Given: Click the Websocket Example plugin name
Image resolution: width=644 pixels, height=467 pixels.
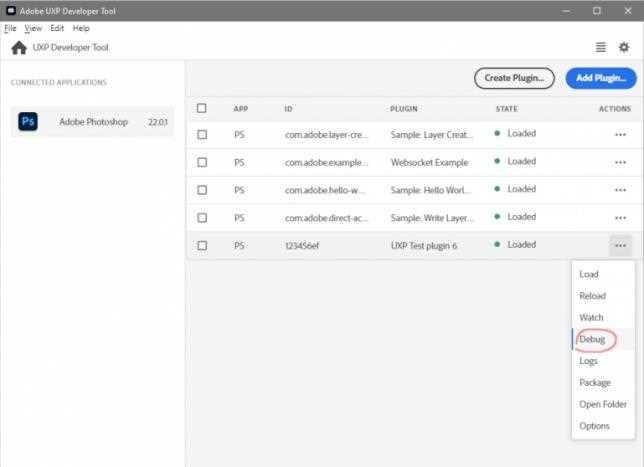Looking at the screenshot, I should pos(429,163).
